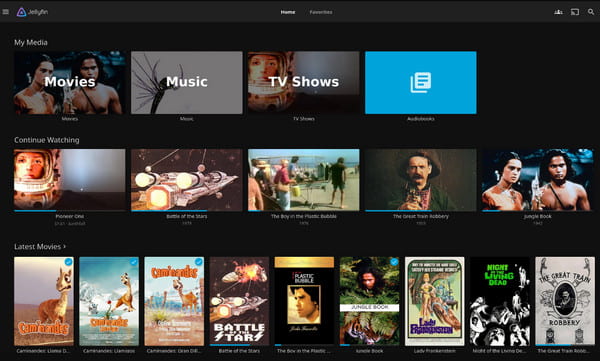Open the SyncPlay group icon
This screenshot has height=361, width=600.
point(558,12)
